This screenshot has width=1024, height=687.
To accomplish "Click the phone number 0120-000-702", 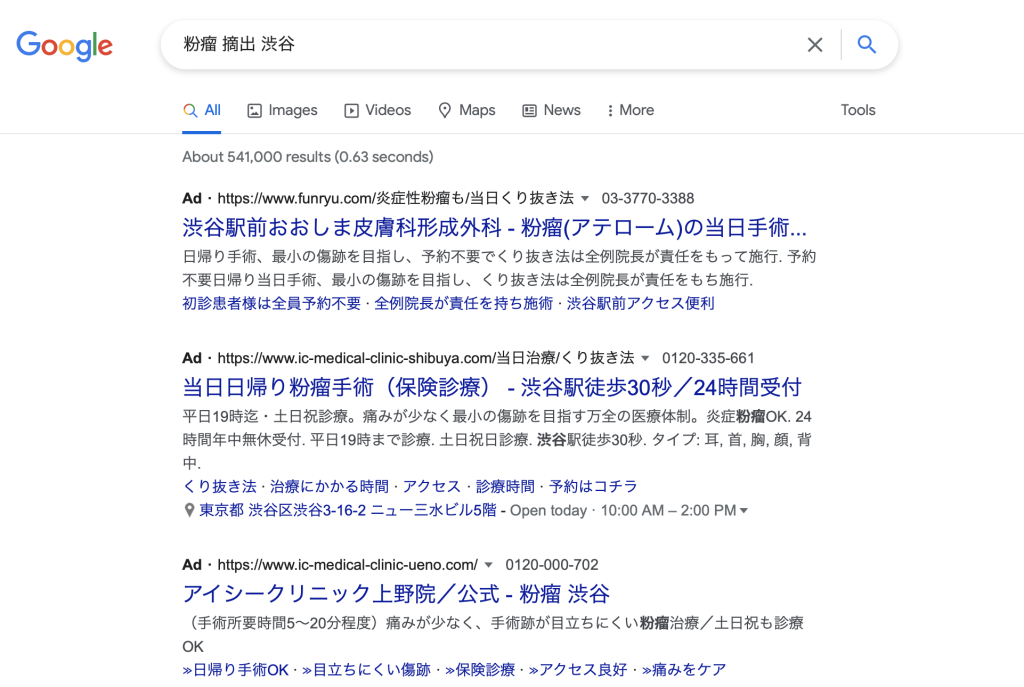I will pos(552,565).
